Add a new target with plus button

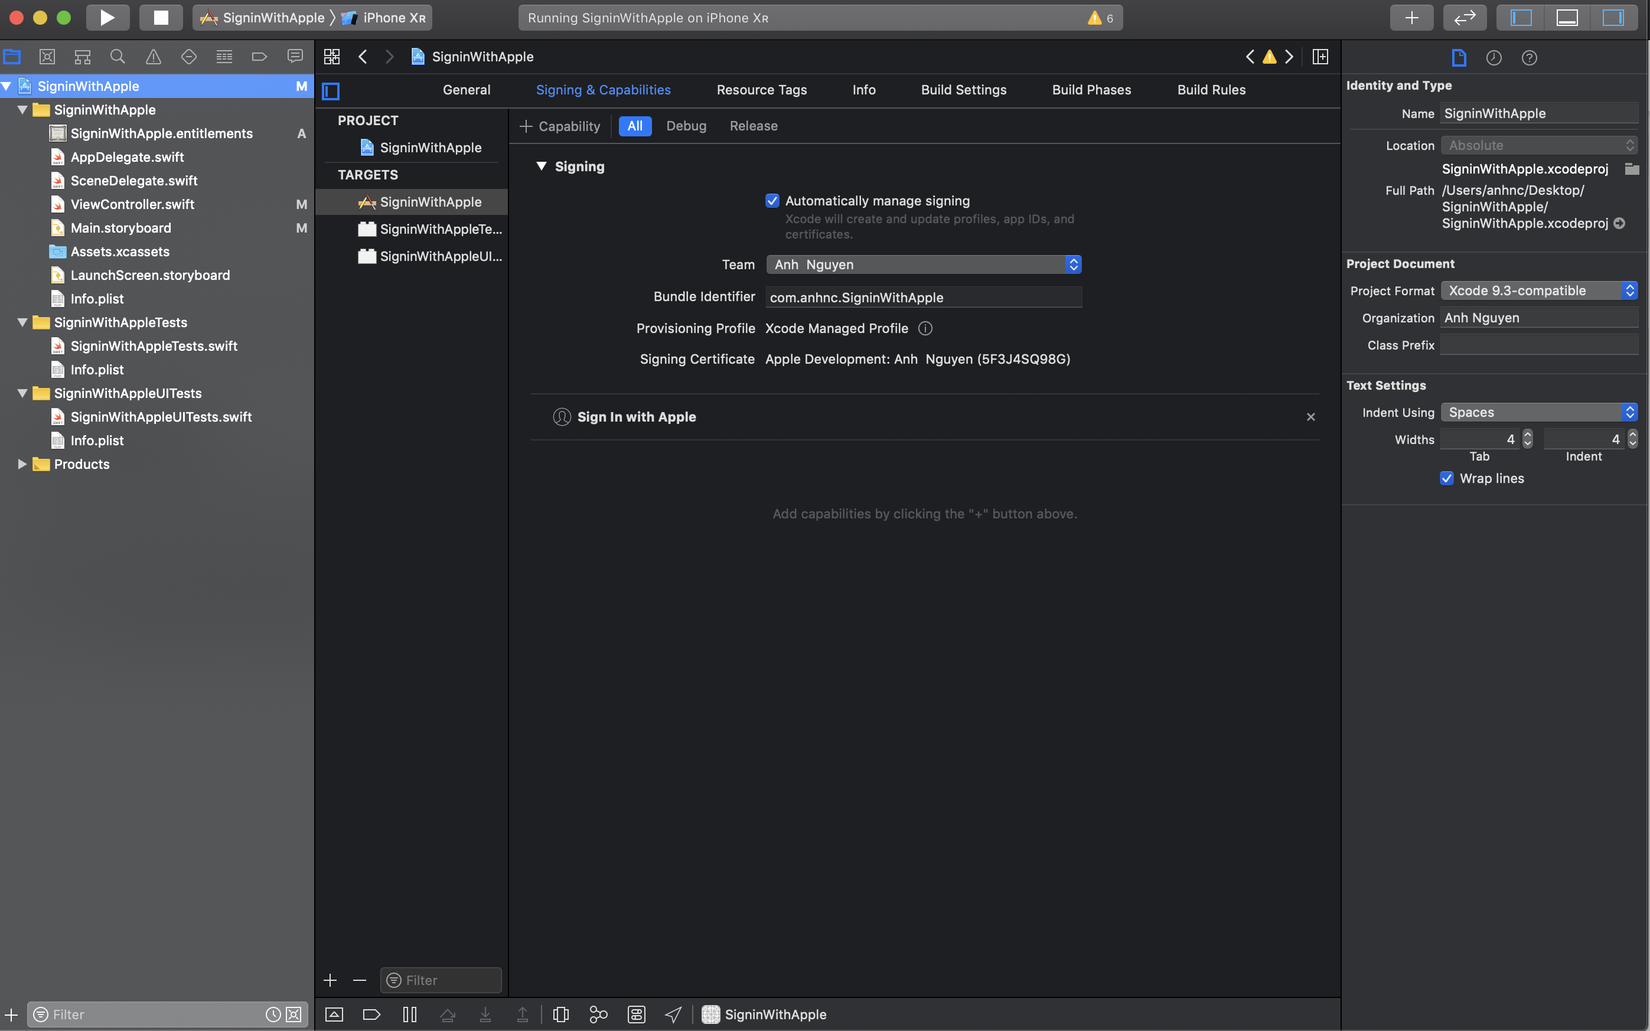330,980
